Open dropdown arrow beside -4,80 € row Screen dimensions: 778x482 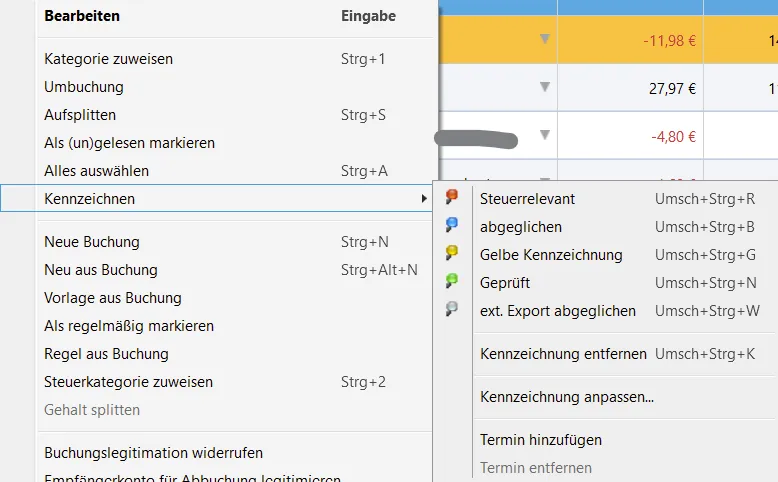[x=545, y=135]
